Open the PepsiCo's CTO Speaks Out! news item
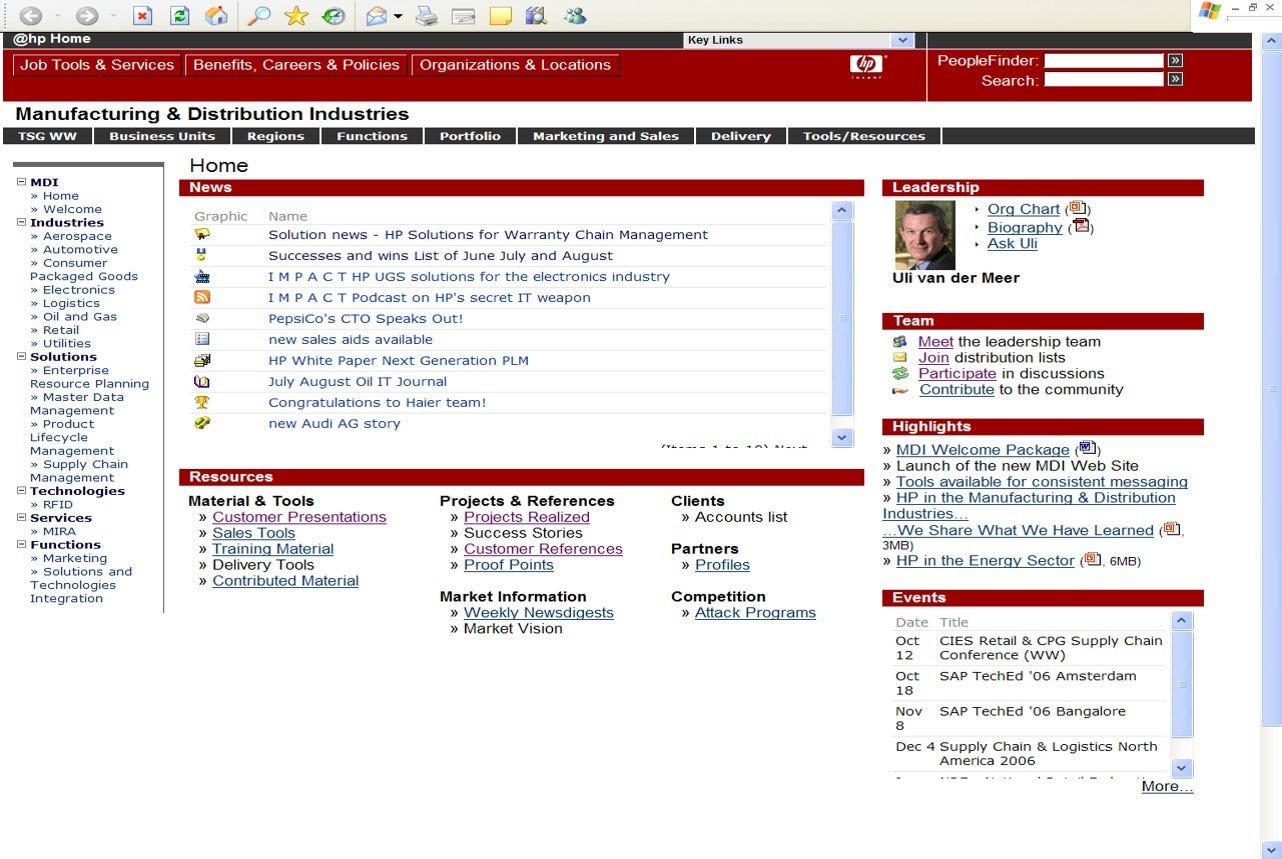 pyautogui.click(x=366, y=319)
